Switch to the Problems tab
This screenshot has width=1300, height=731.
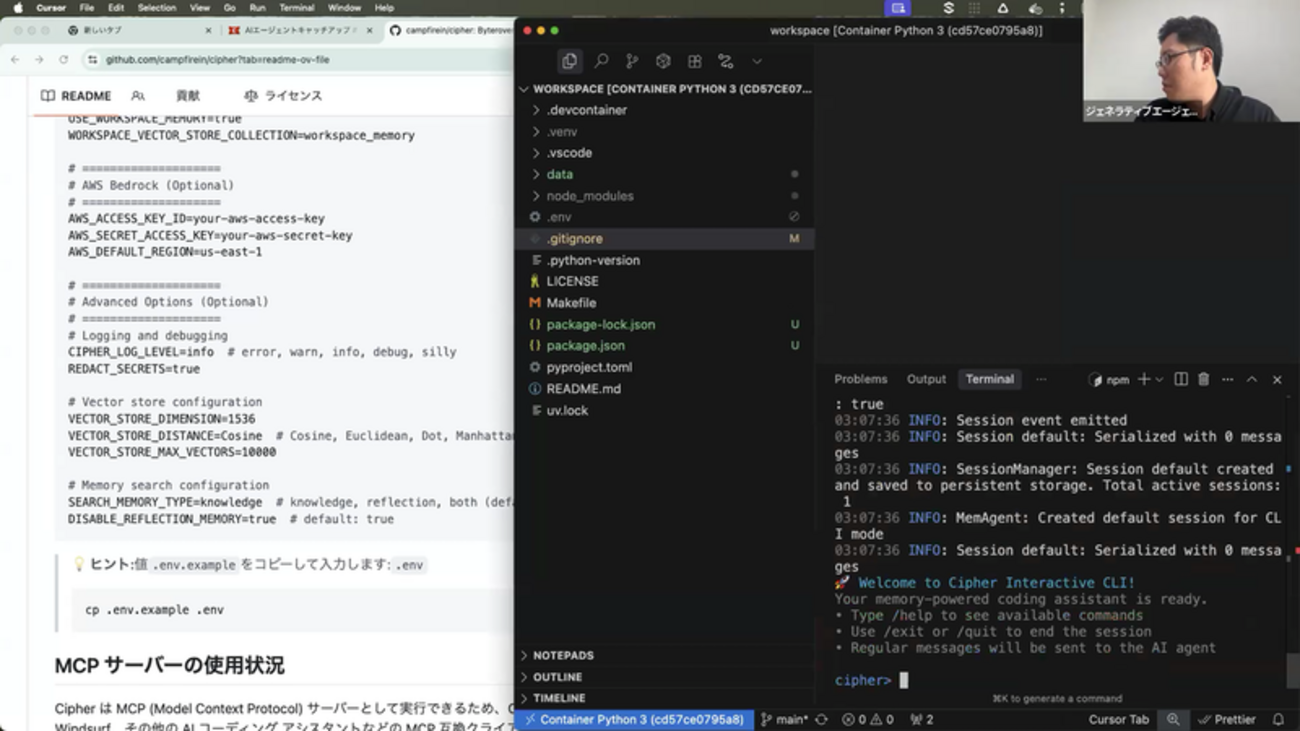point(860,380)
